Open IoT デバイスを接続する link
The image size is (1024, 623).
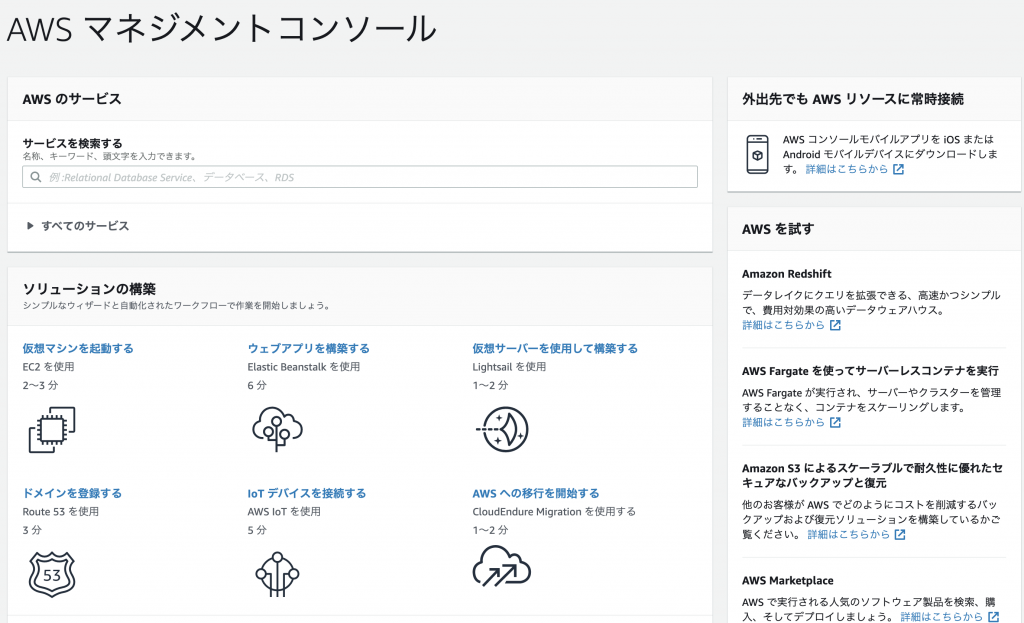[306, 493]
